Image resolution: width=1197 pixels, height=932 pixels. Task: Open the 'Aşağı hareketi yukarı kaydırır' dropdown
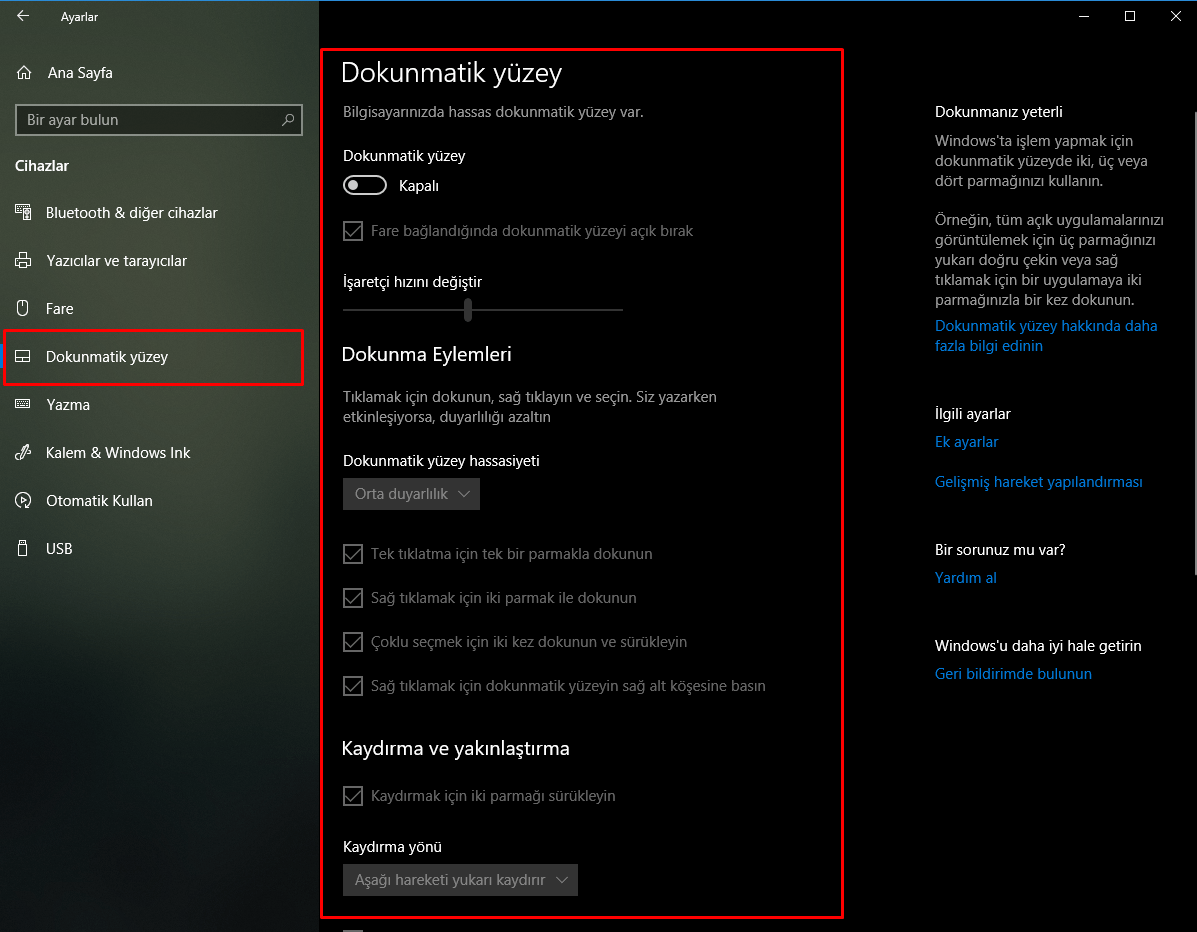[460, 880]
